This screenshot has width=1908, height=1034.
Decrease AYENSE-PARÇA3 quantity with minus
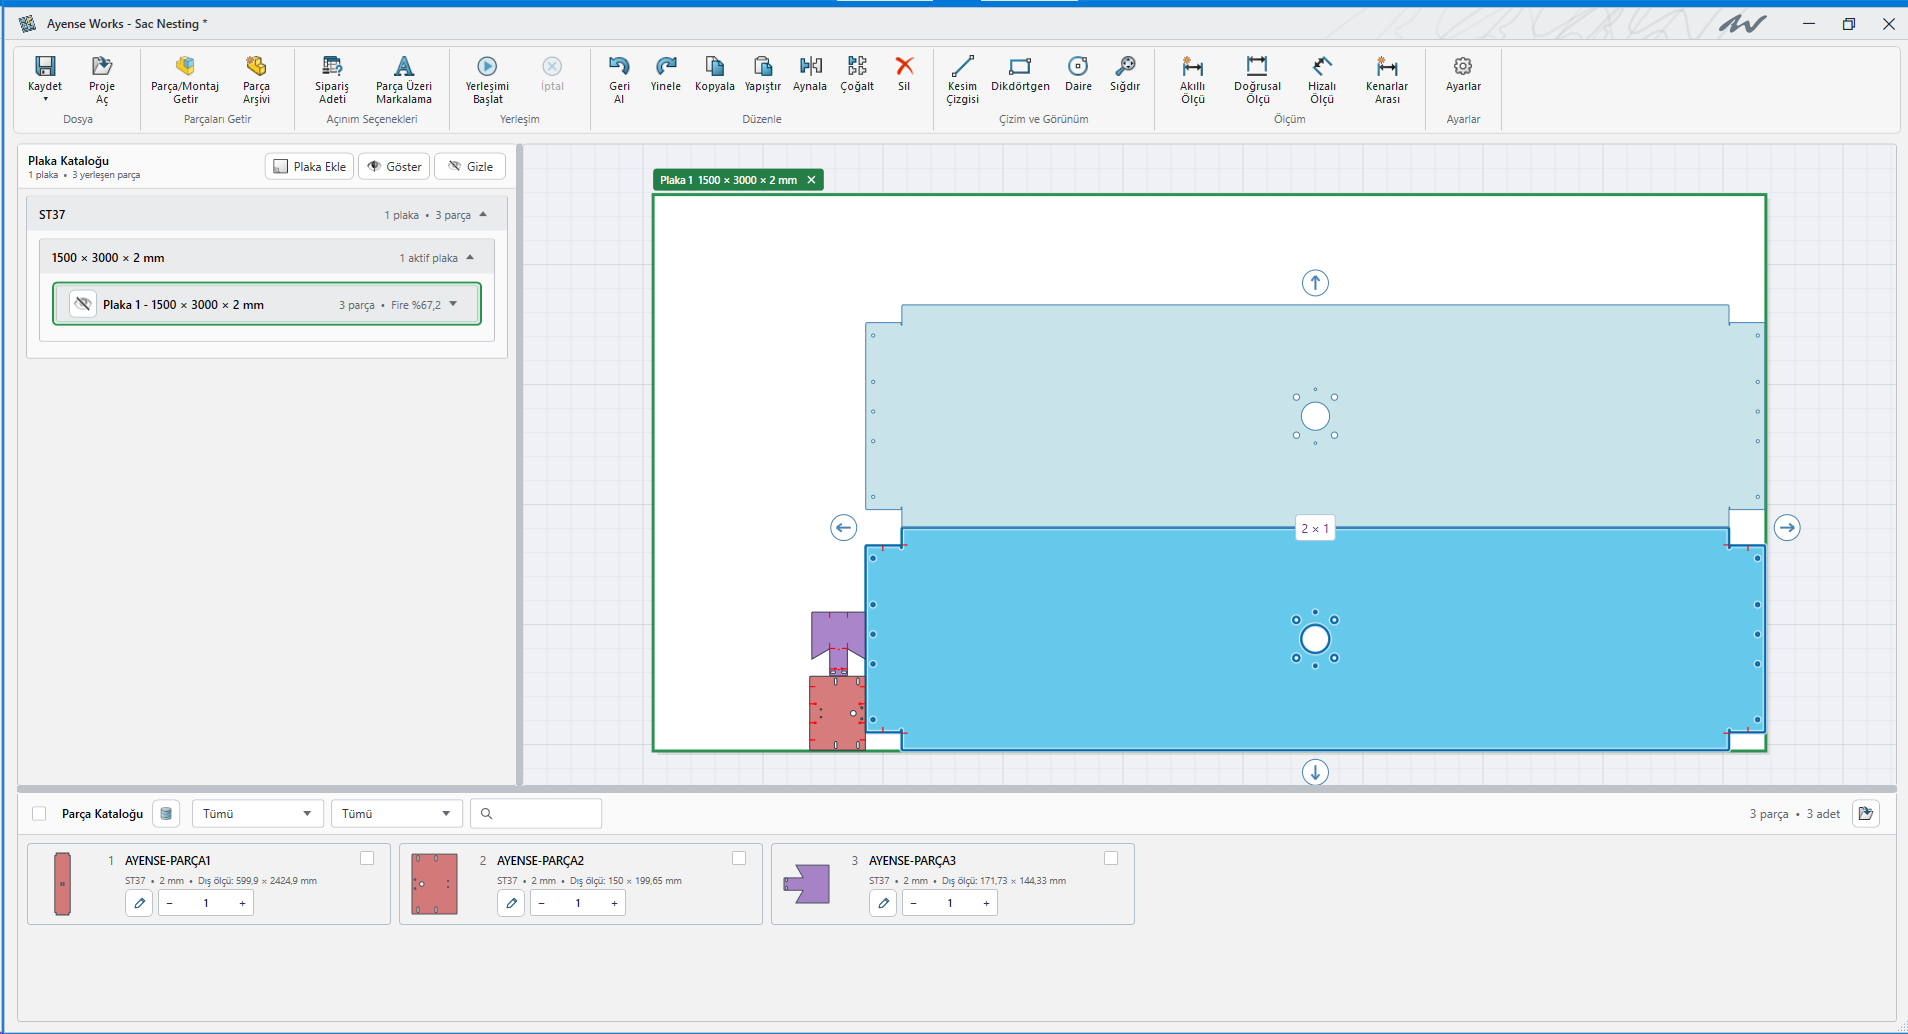[x=914, y=903]
